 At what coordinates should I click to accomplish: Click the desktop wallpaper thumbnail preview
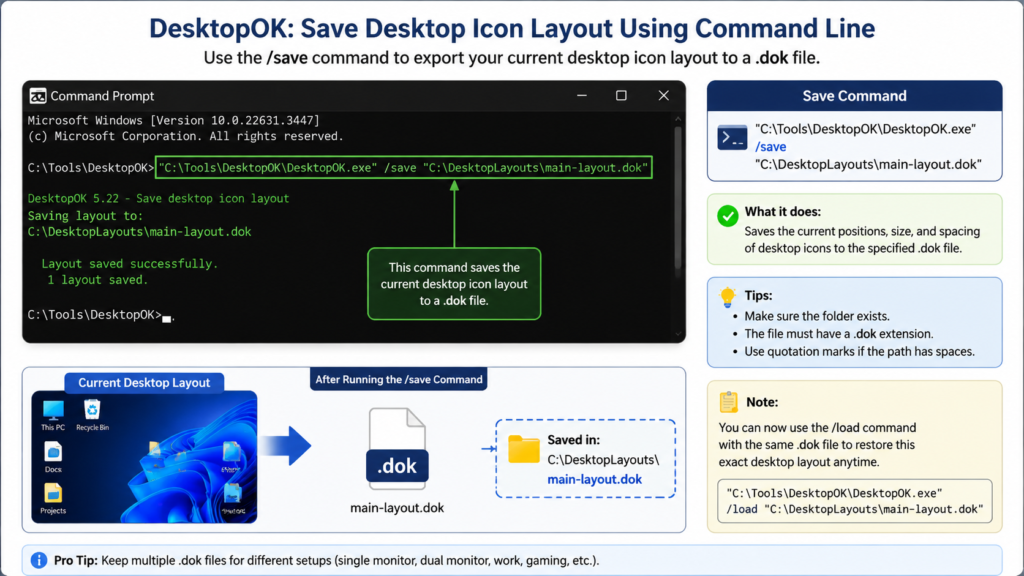[144, 457]
